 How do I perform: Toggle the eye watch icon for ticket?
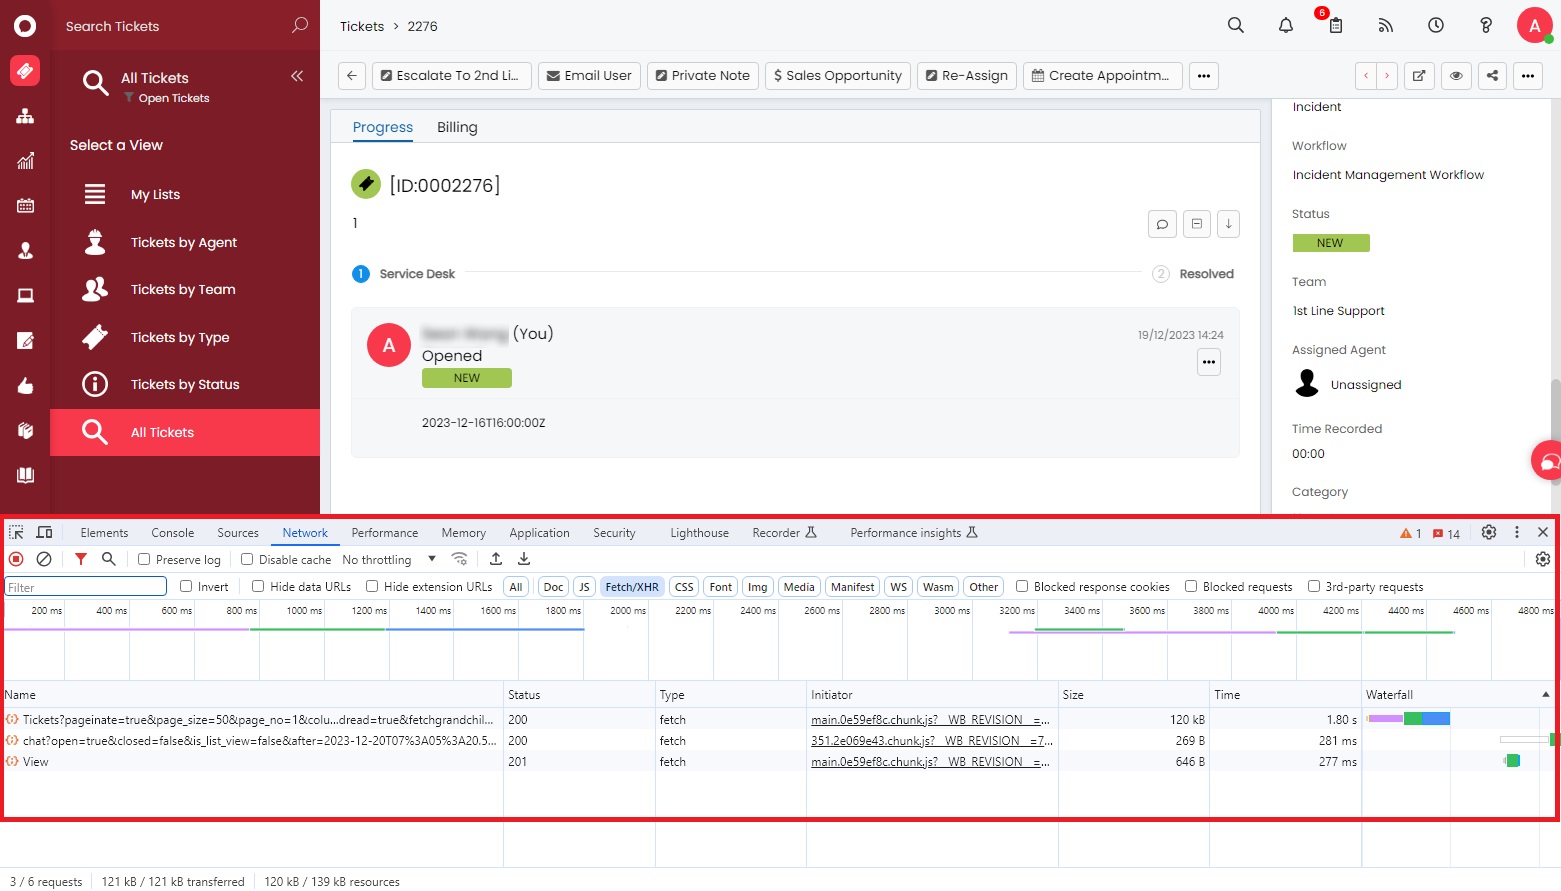1456,76
